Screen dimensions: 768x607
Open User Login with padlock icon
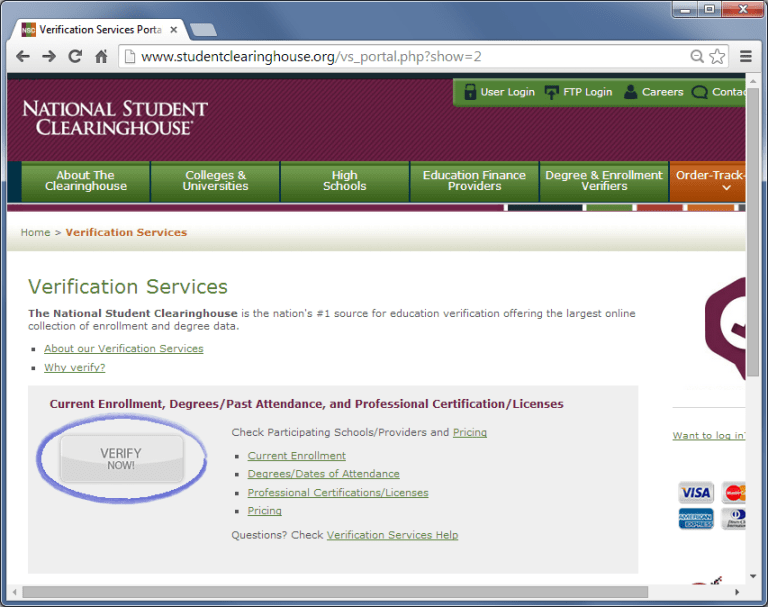[498, 92]
